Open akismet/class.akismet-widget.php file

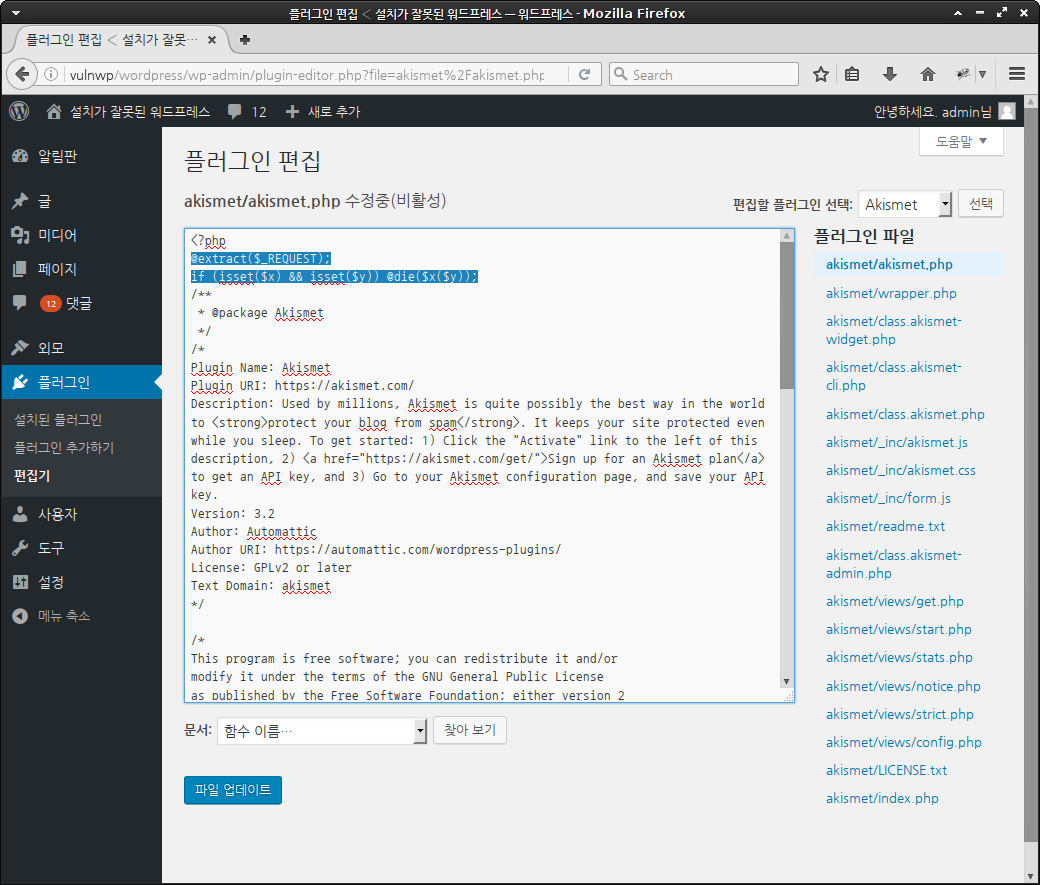(x=893, y=330)
